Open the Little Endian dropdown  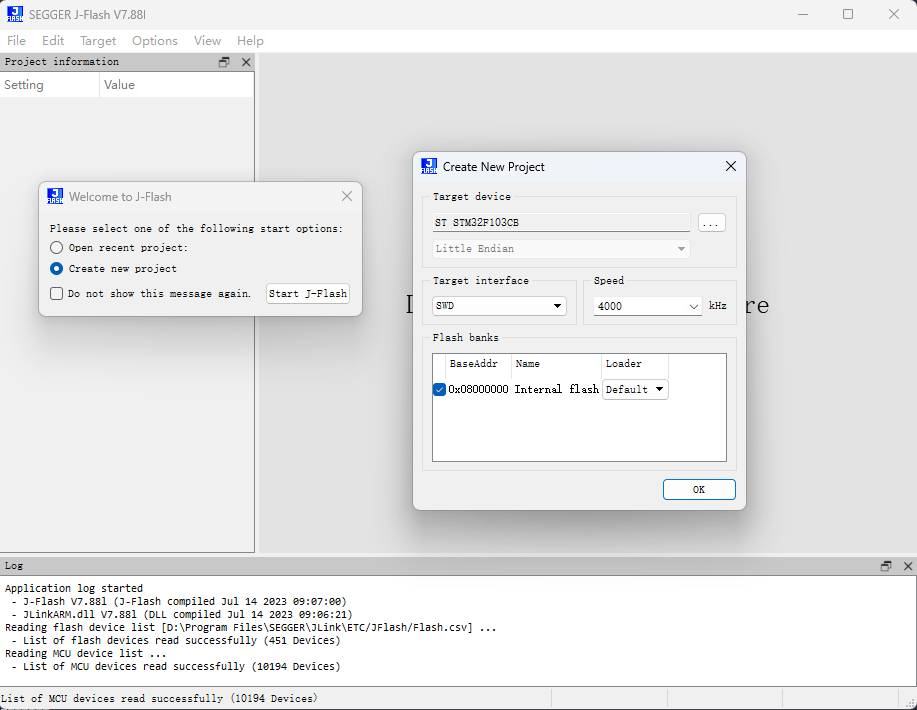pyautogui.click(x=561, y=249)
